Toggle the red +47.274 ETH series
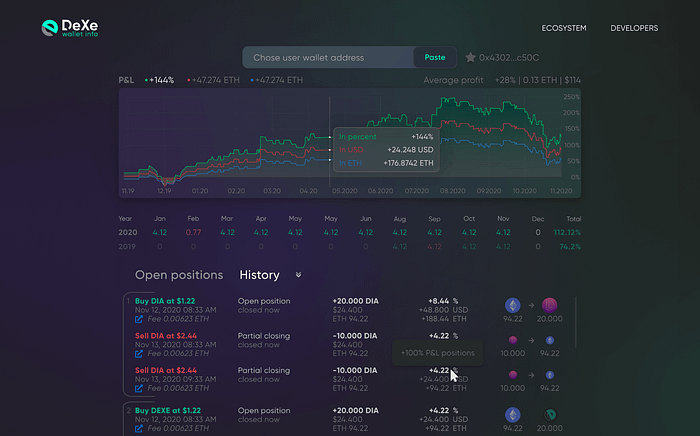The height and width of the screenshot is (436, 700). click(x=213, y=80)
